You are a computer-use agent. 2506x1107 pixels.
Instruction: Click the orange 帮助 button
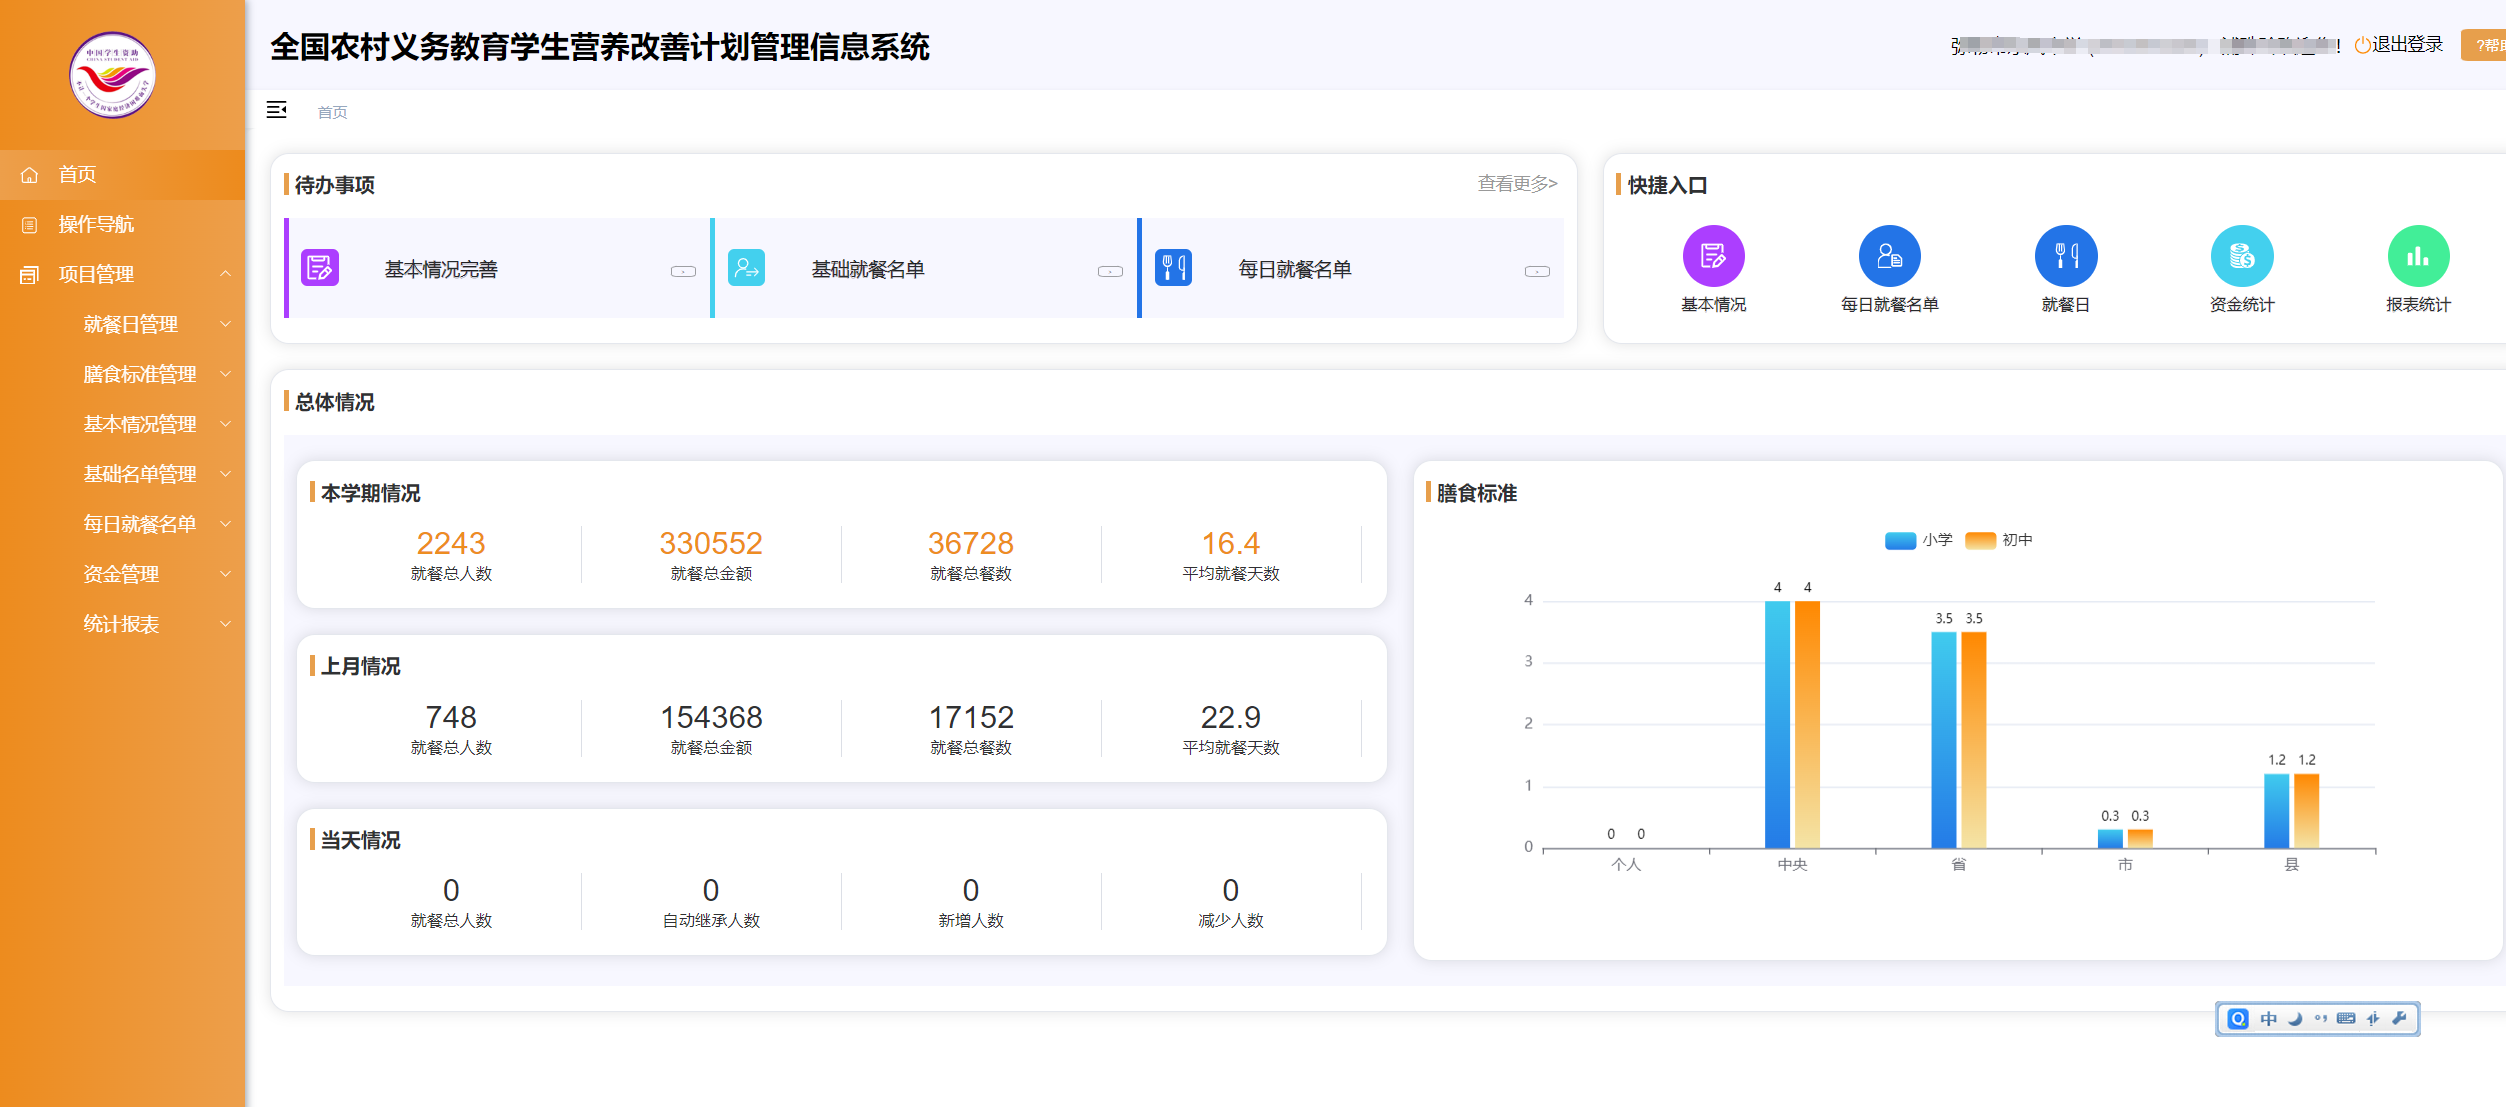pyautogui.click(x=2484, y=45)
